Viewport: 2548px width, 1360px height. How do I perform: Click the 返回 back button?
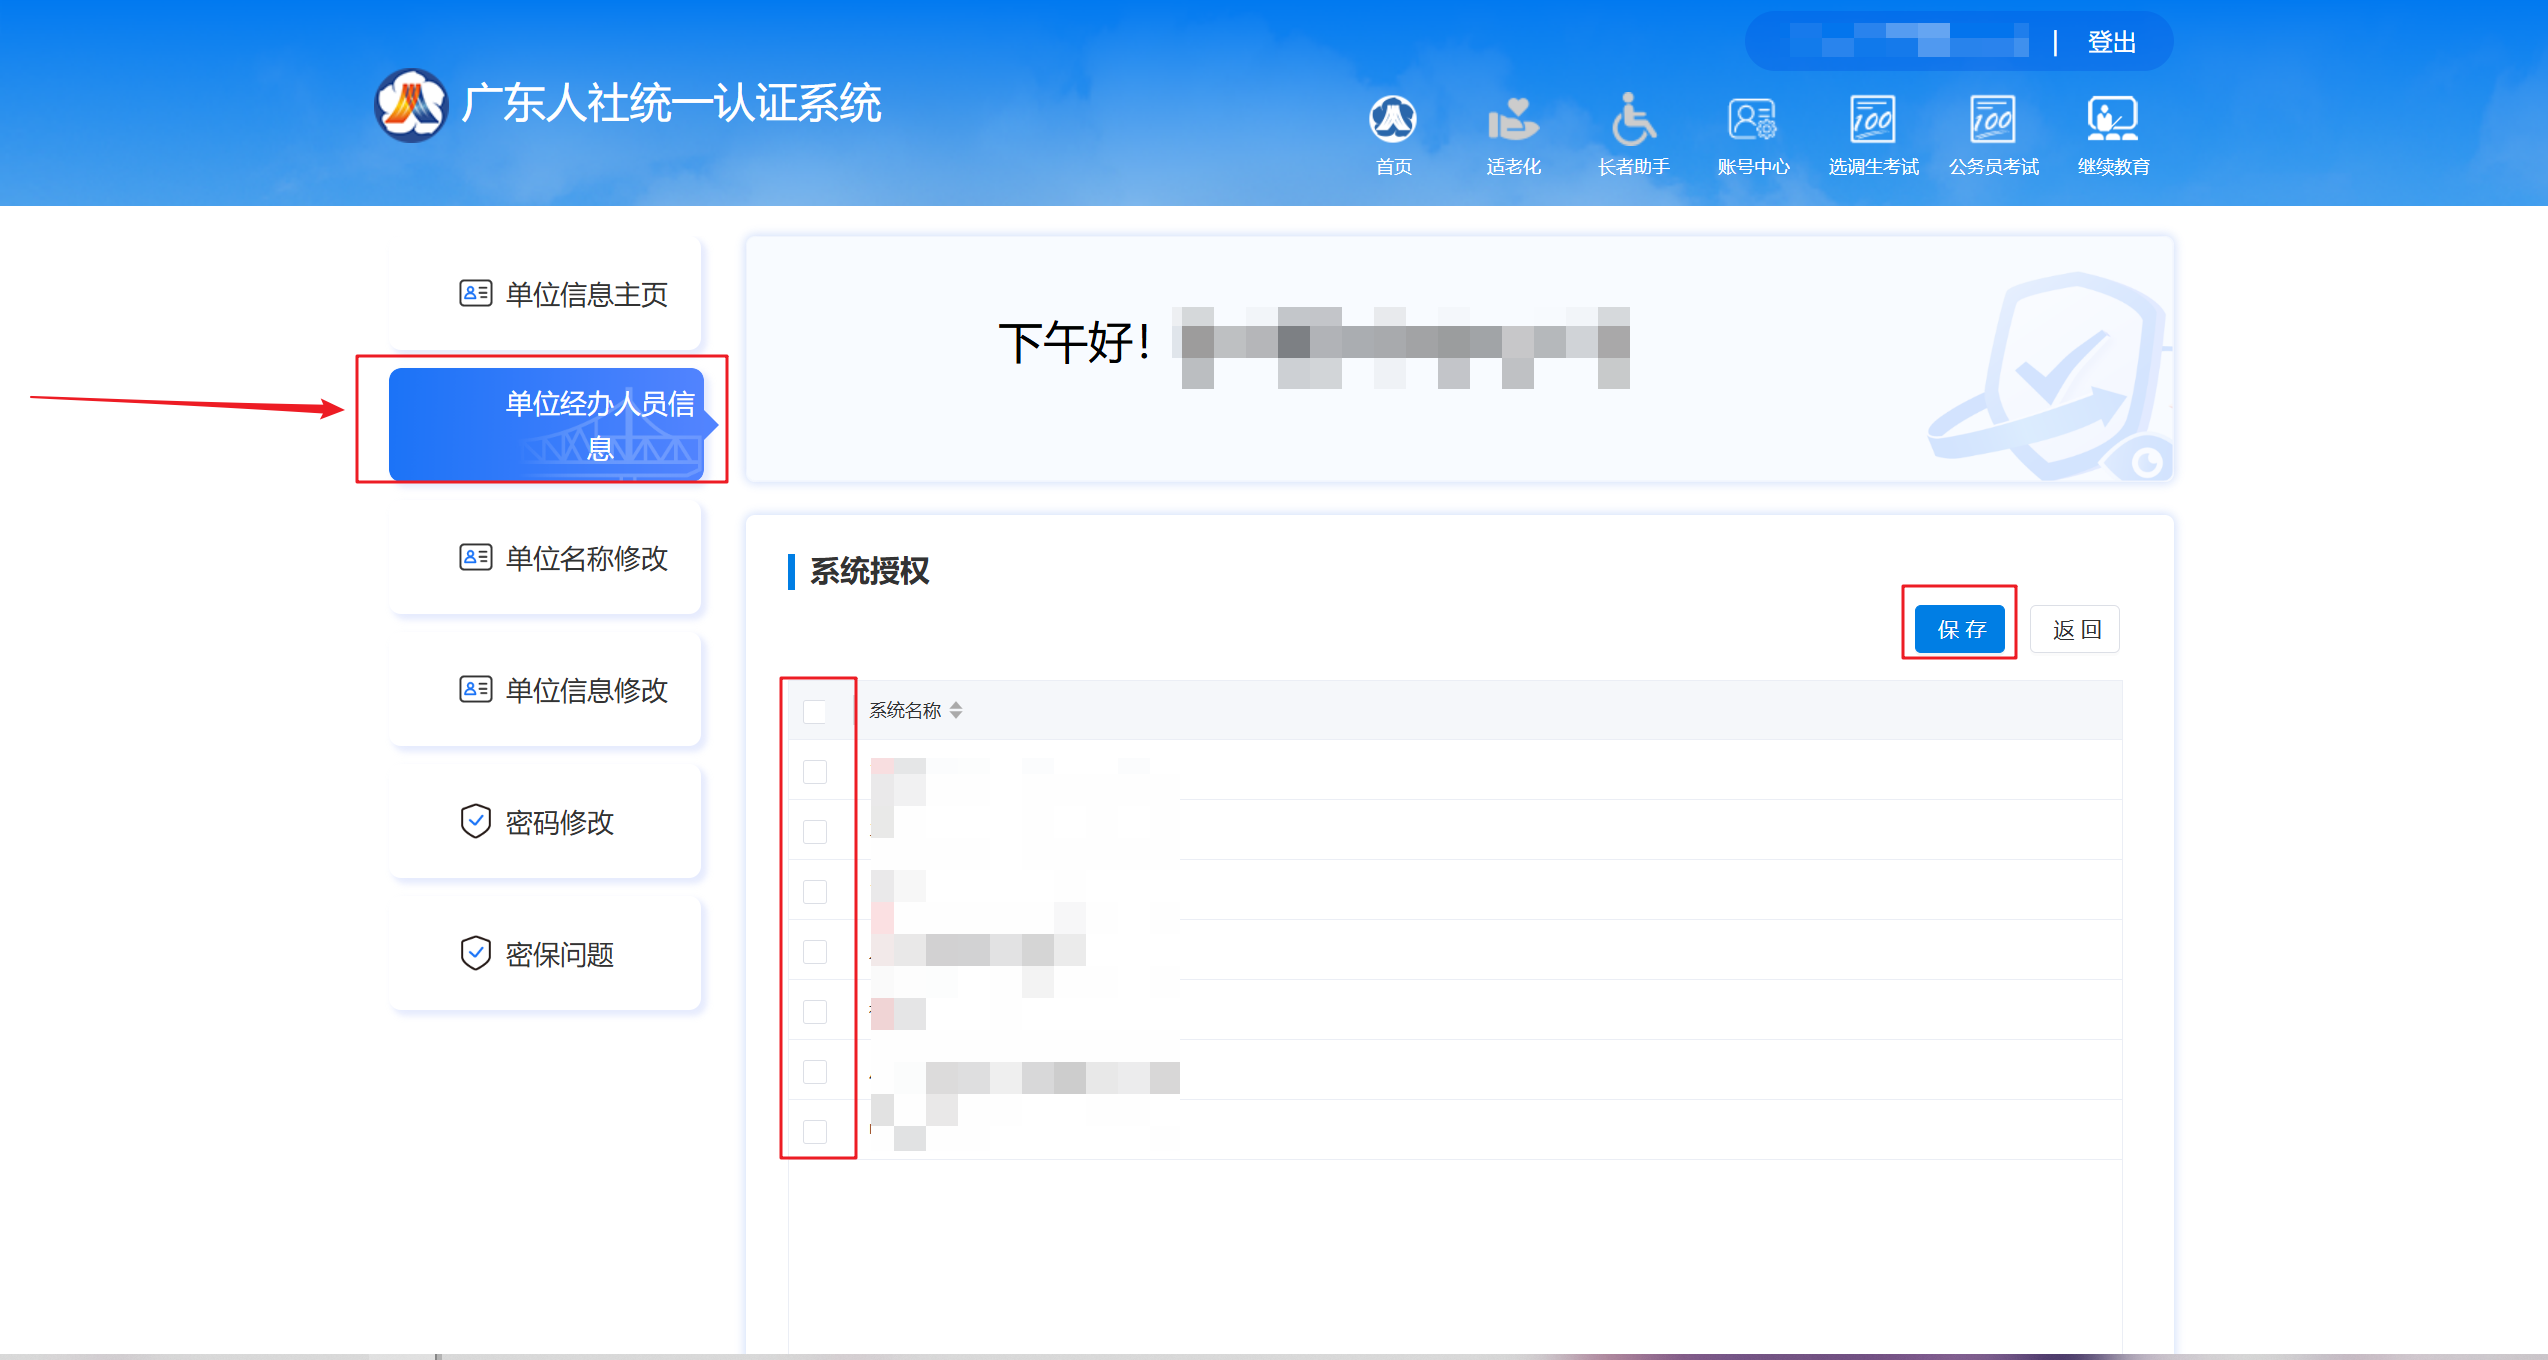(x=2075, y=629)
